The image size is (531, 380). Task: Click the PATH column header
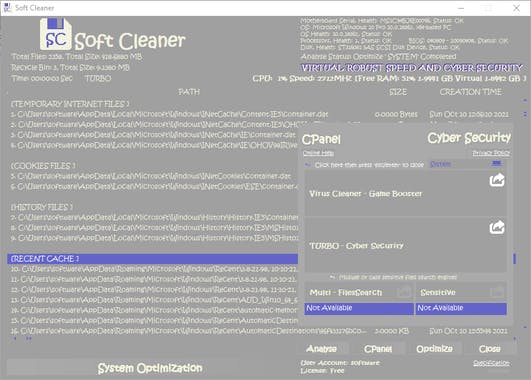[189, 92]
